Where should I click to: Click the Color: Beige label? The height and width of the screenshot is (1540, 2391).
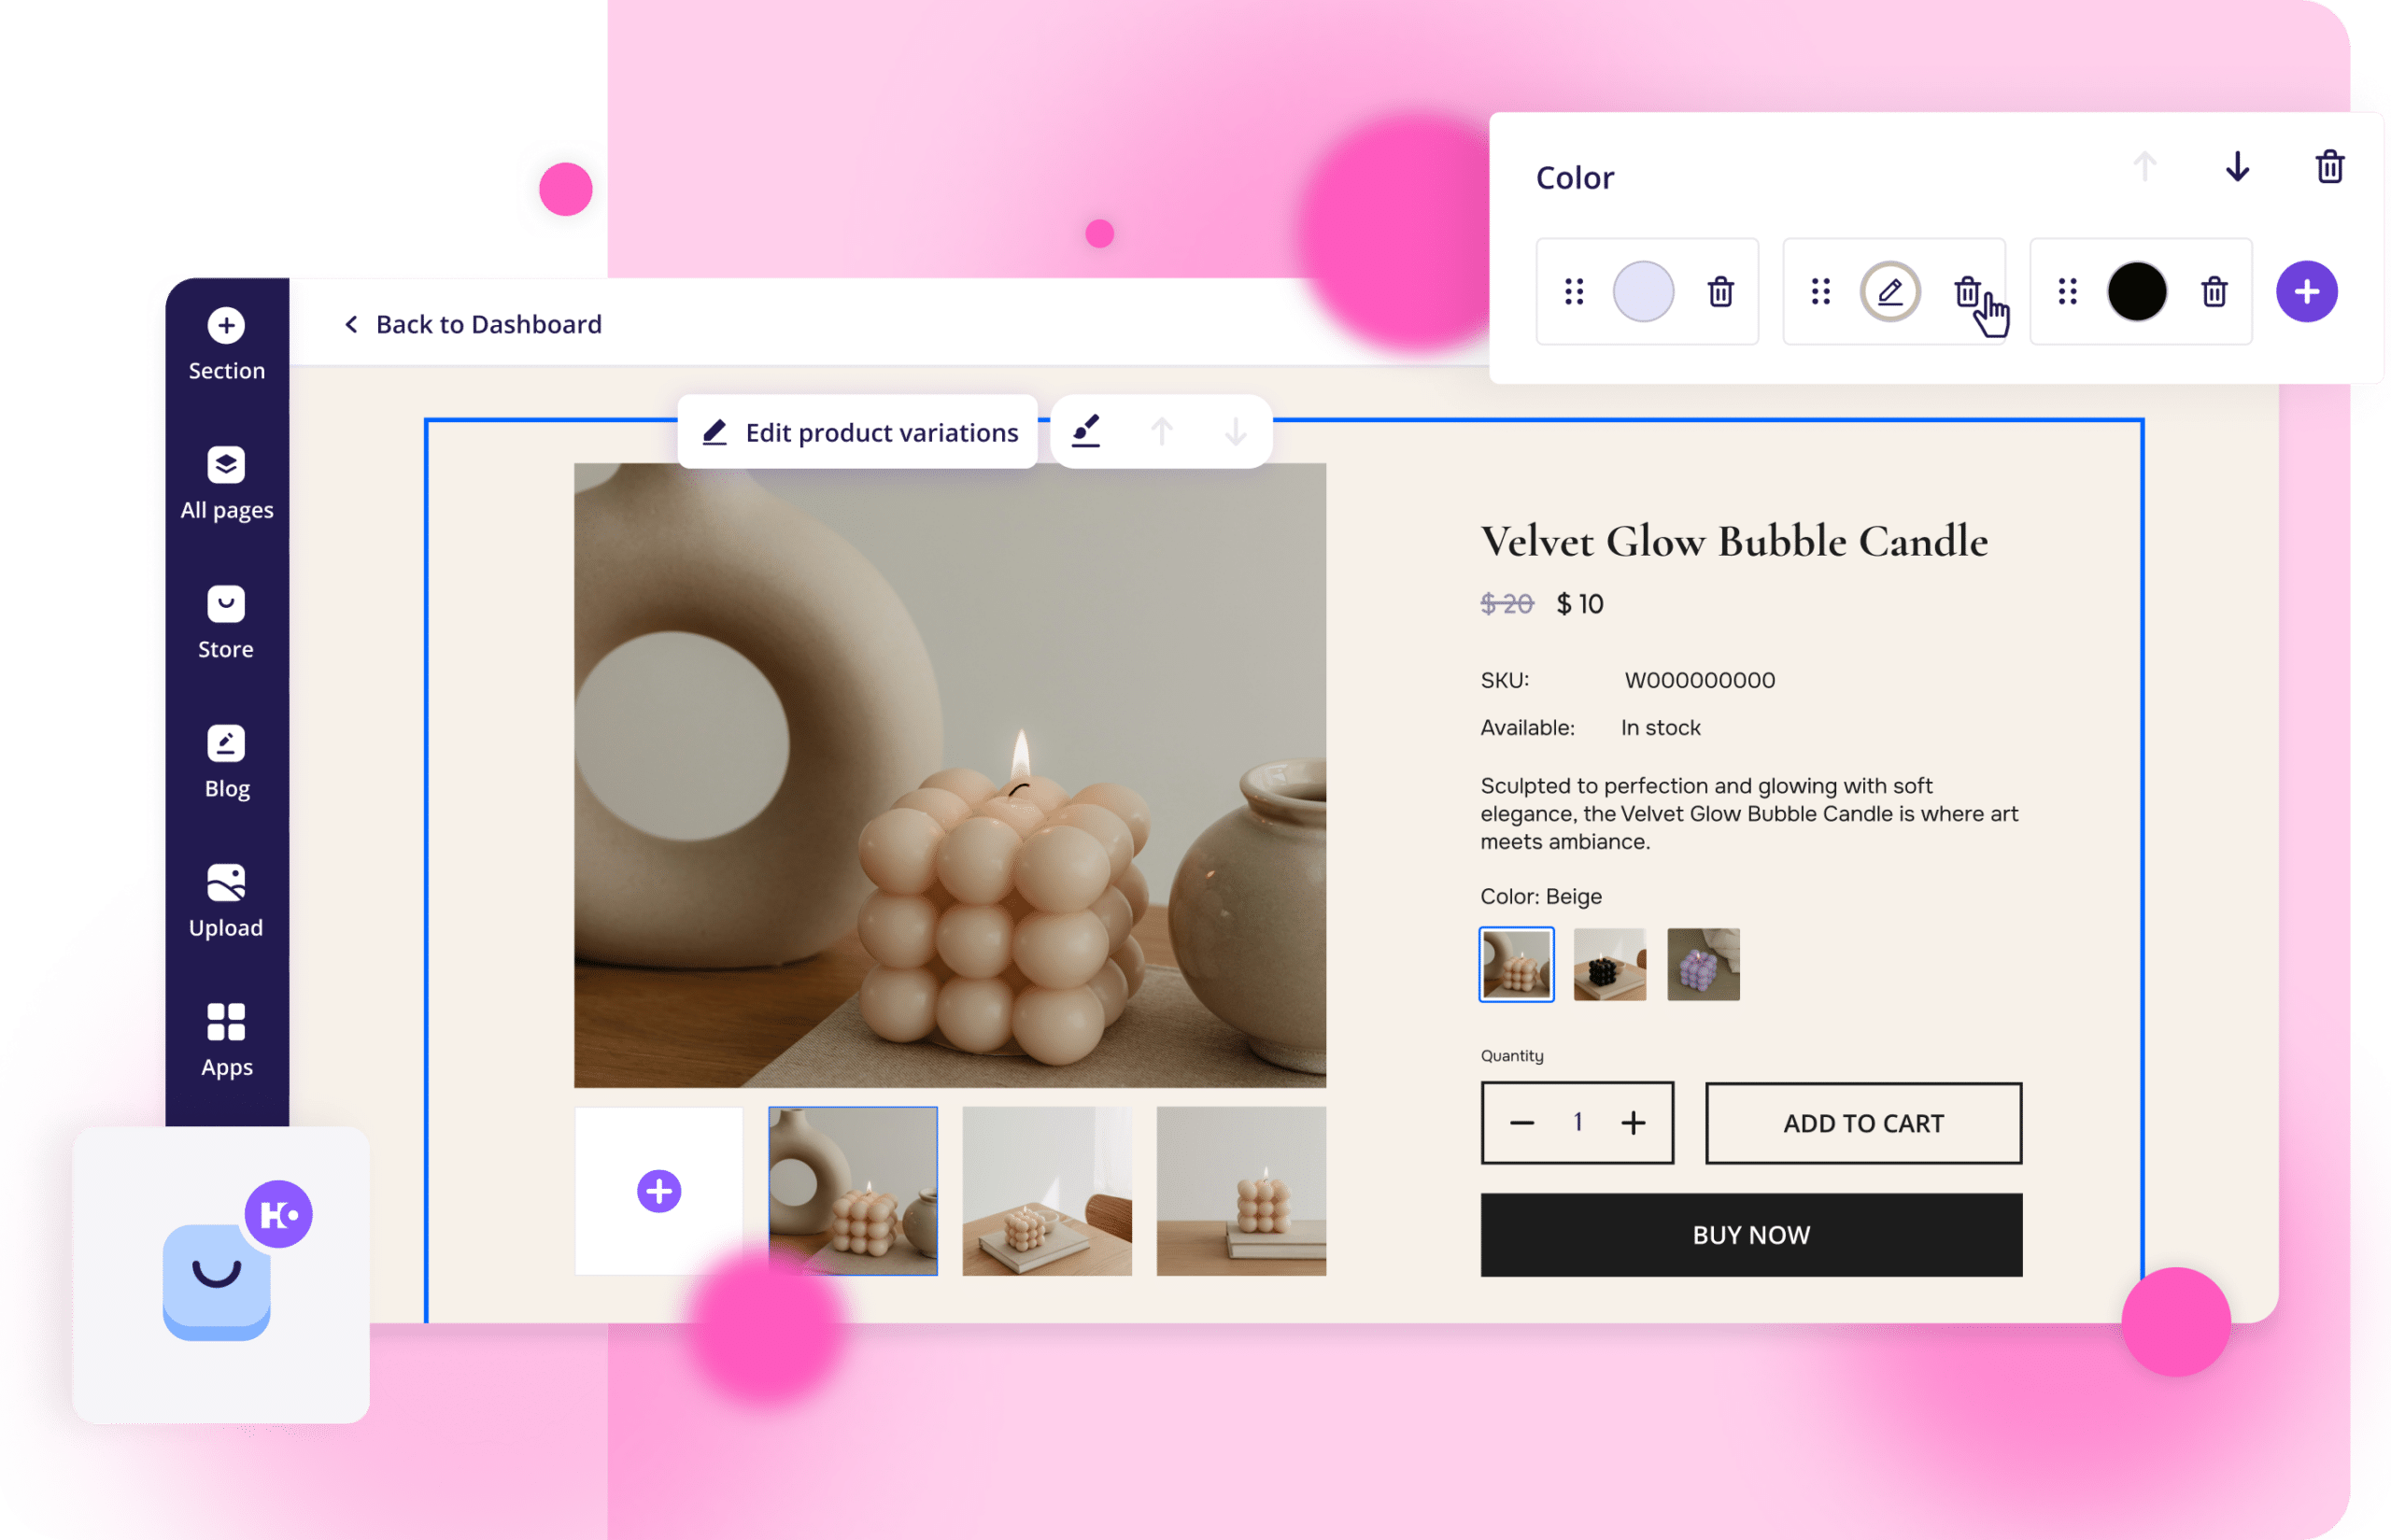[x=1540, y=897]
